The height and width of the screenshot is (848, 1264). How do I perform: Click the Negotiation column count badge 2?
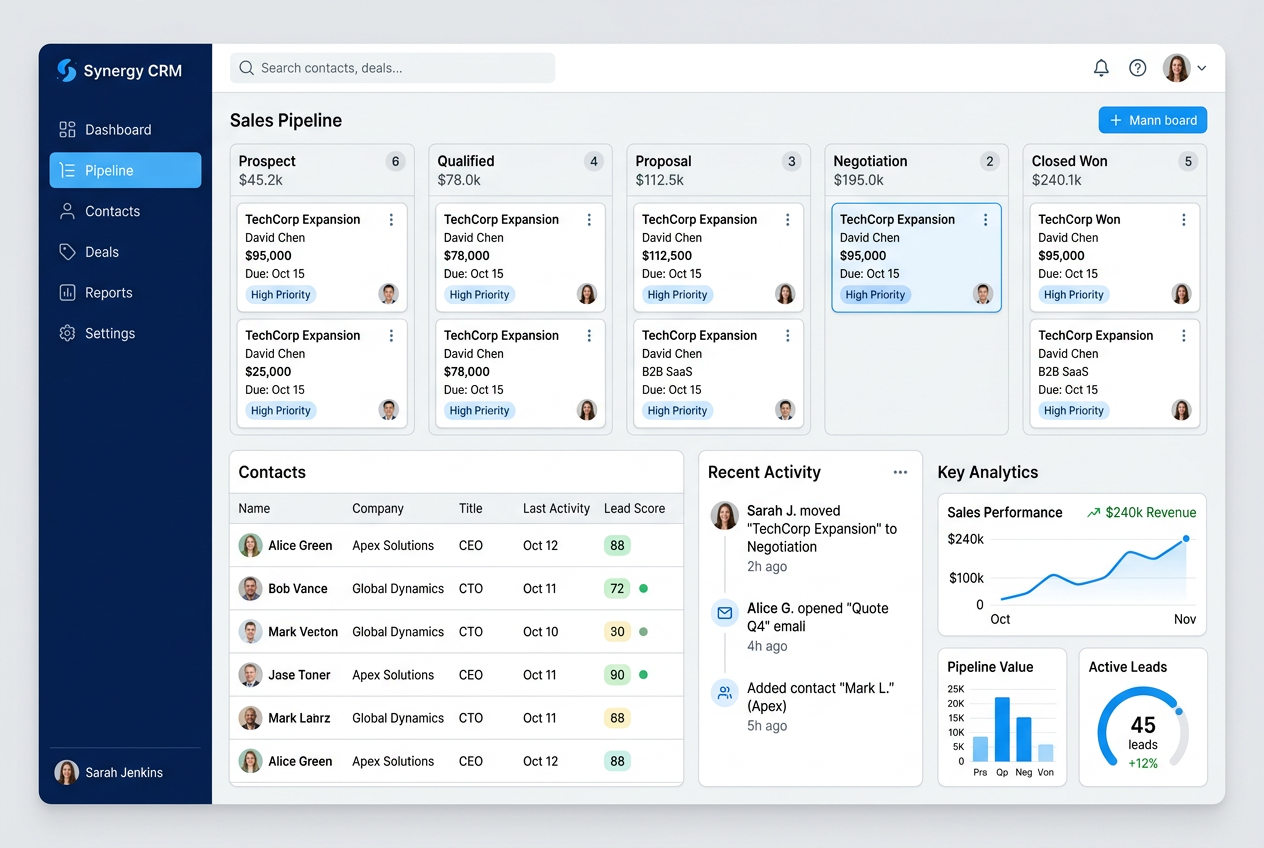tap(990, 161)
